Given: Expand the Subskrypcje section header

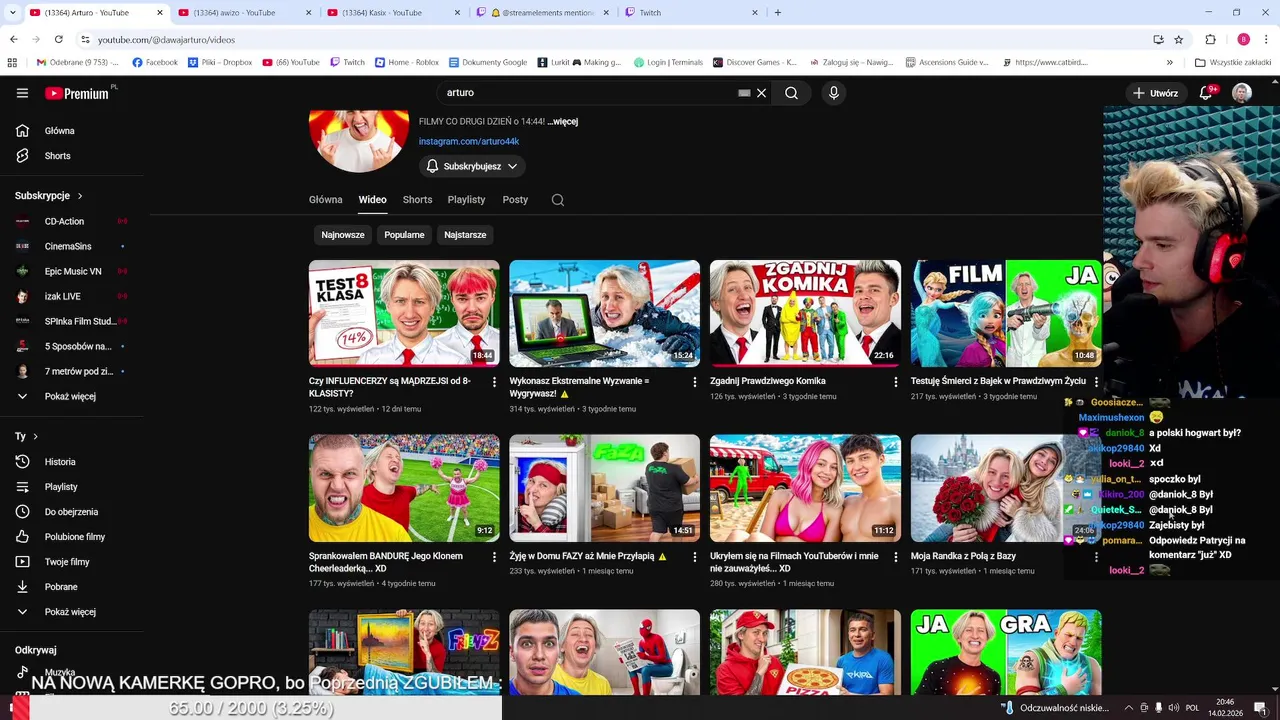Looking at the screenshot, I should click(49, 196).
